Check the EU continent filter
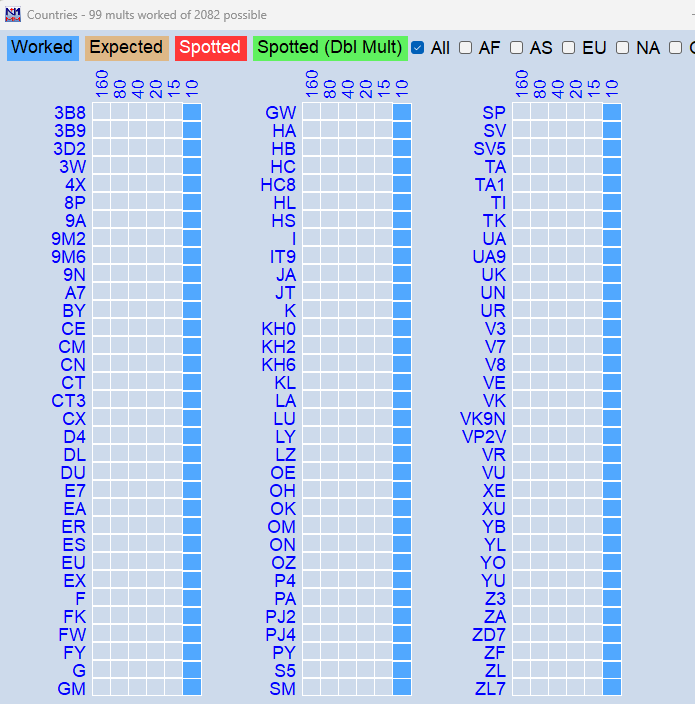 click(x=568, y=47)
